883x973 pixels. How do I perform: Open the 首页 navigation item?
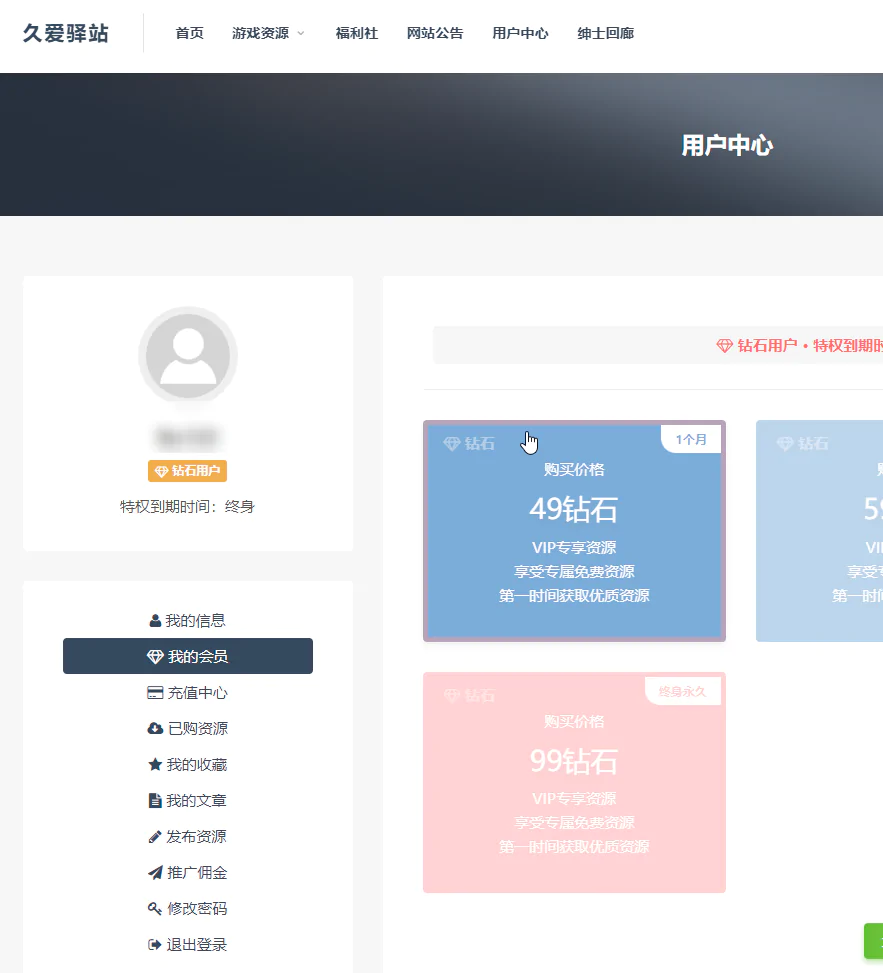(x=189, y=34)
